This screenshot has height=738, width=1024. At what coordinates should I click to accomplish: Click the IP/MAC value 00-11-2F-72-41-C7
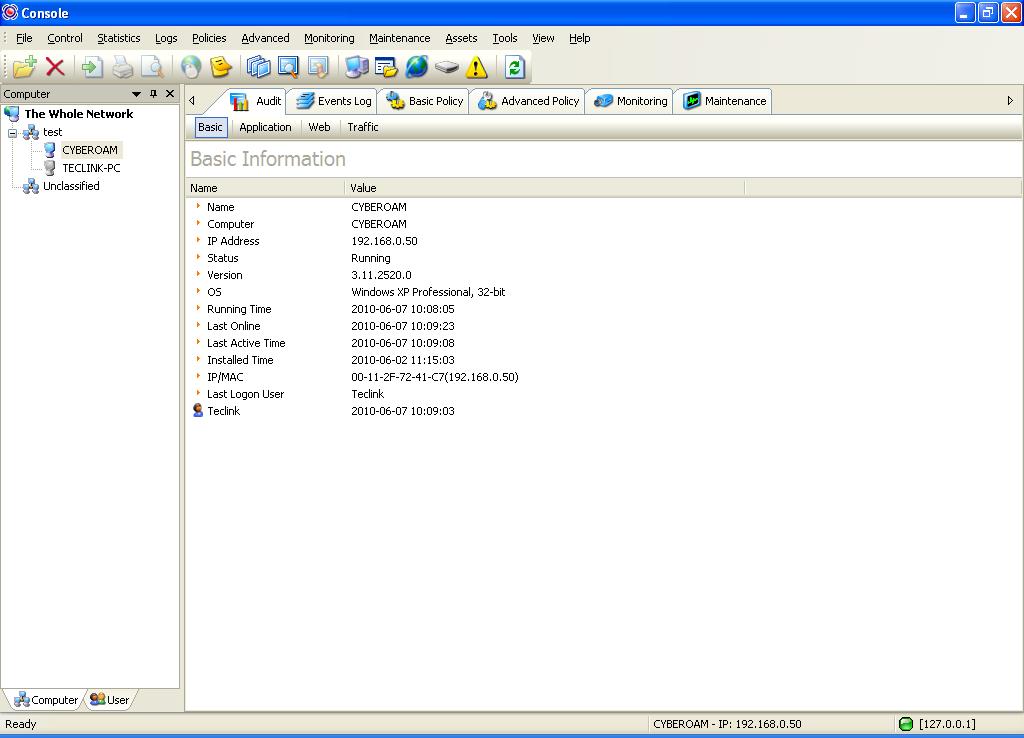coord(435,377)
